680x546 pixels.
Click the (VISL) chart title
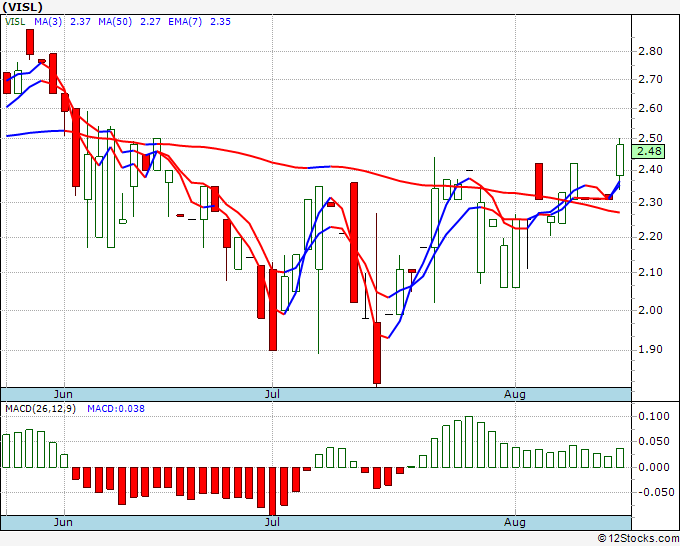coord(23,7)
